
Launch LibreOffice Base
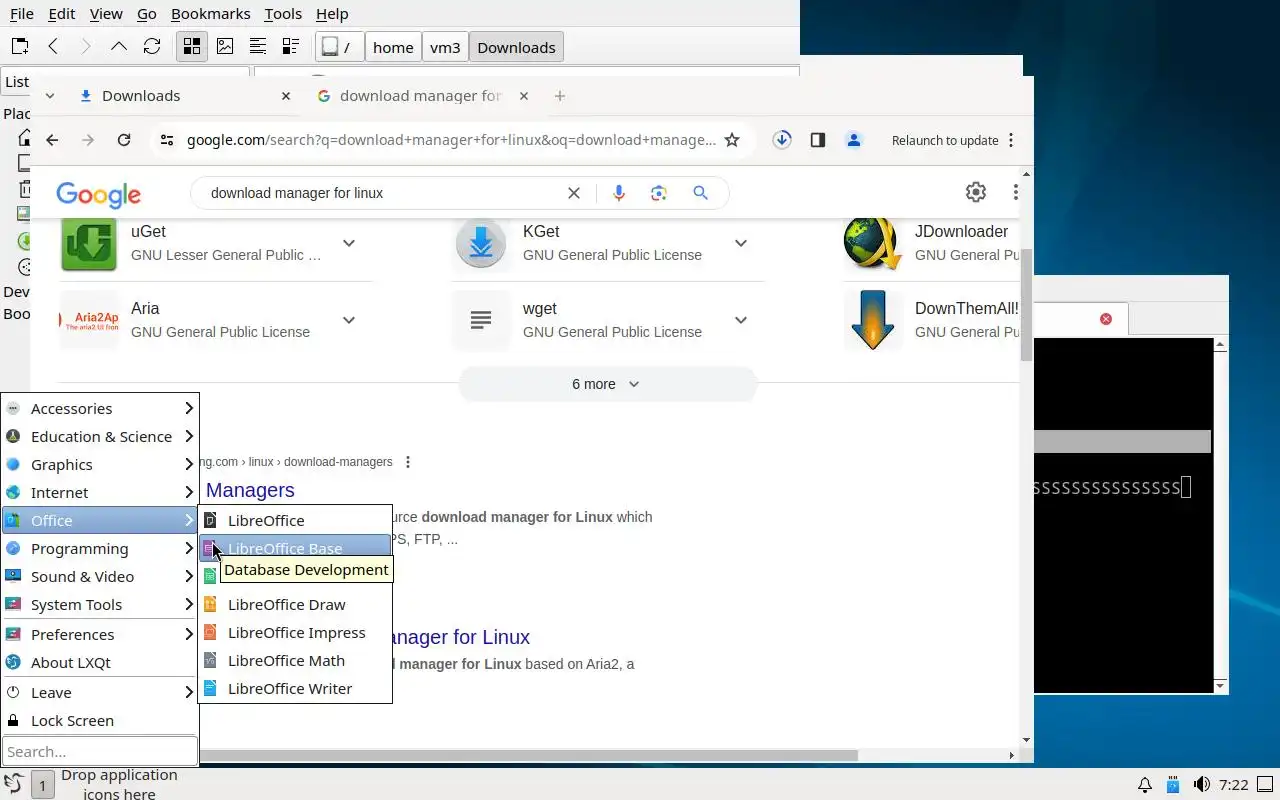coord(295,548)
